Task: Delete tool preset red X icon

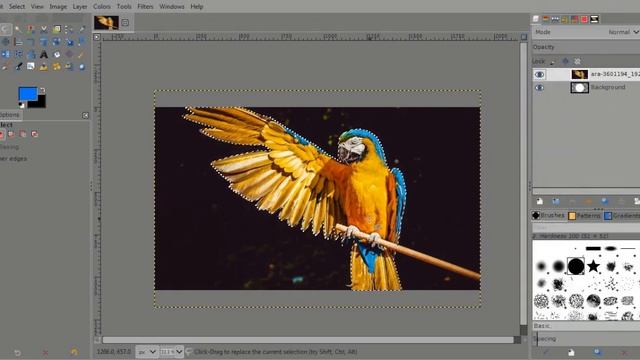Action: tap(45, 352)
